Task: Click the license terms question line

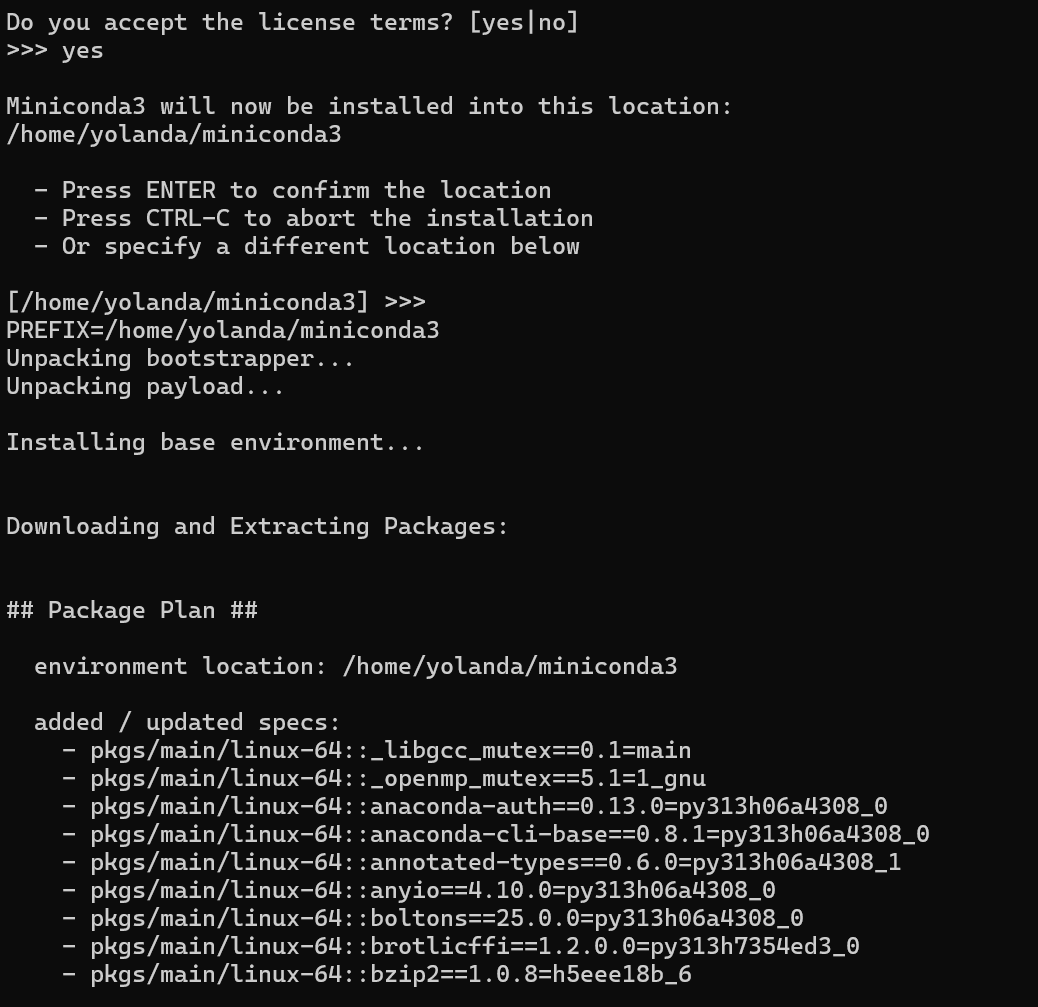Action: (292, 22)
